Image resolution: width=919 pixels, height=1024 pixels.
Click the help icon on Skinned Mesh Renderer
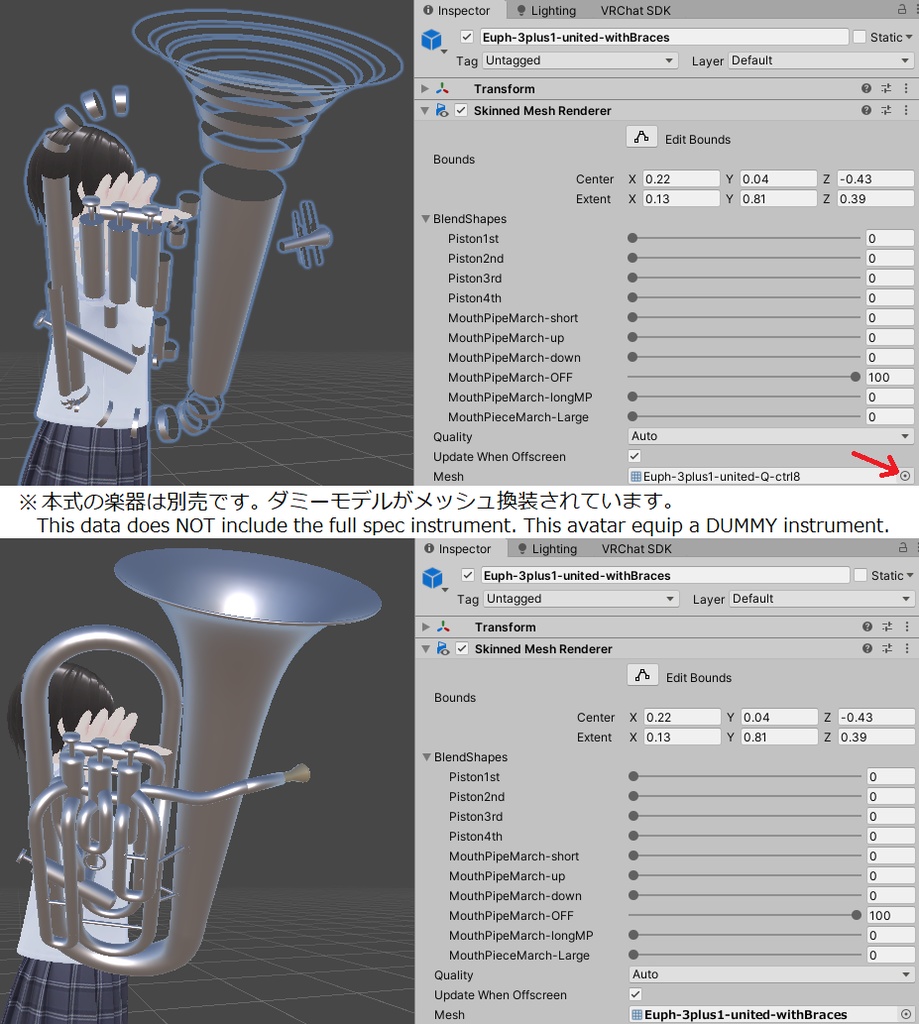coord(866,110)
